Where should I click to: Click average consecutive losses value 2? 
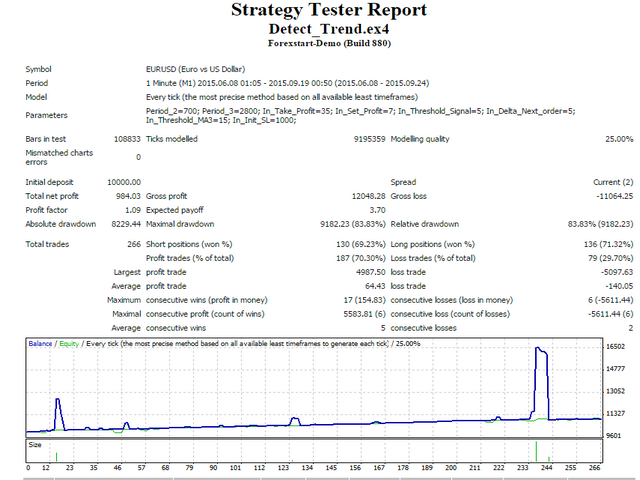tap(631, 328)
